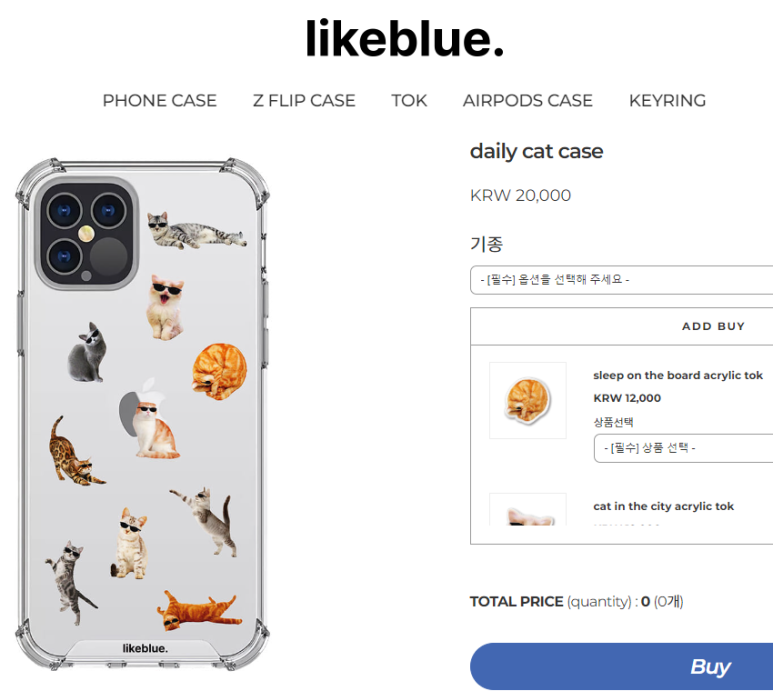Open the PHONE CASE menu

click(x=159, y=101)
